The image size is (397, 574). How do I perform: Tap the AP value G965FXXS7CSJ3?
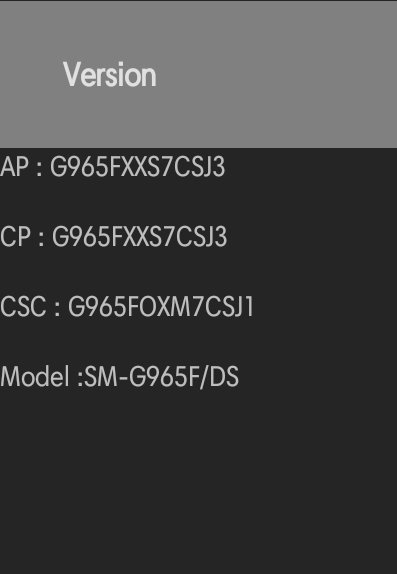click(137, 167)
